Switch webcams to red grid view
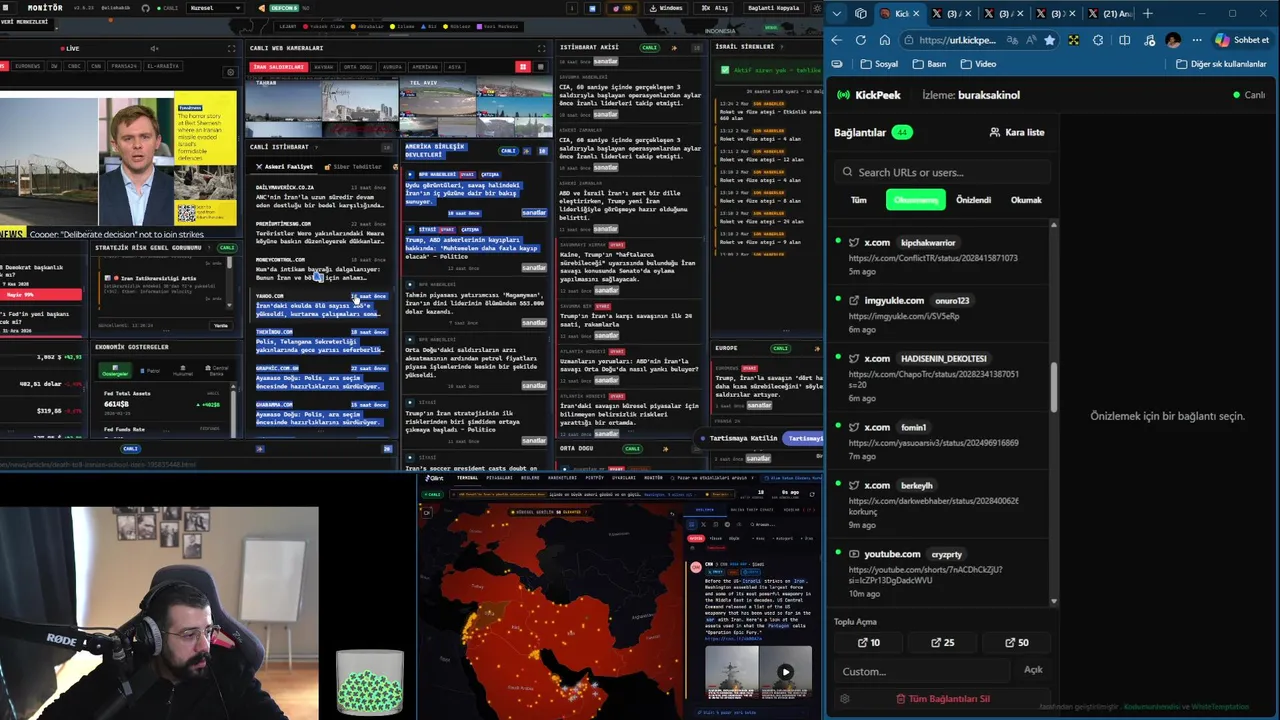The width and height of the screenshot is (1280, 720). click(x=522, y=67)
